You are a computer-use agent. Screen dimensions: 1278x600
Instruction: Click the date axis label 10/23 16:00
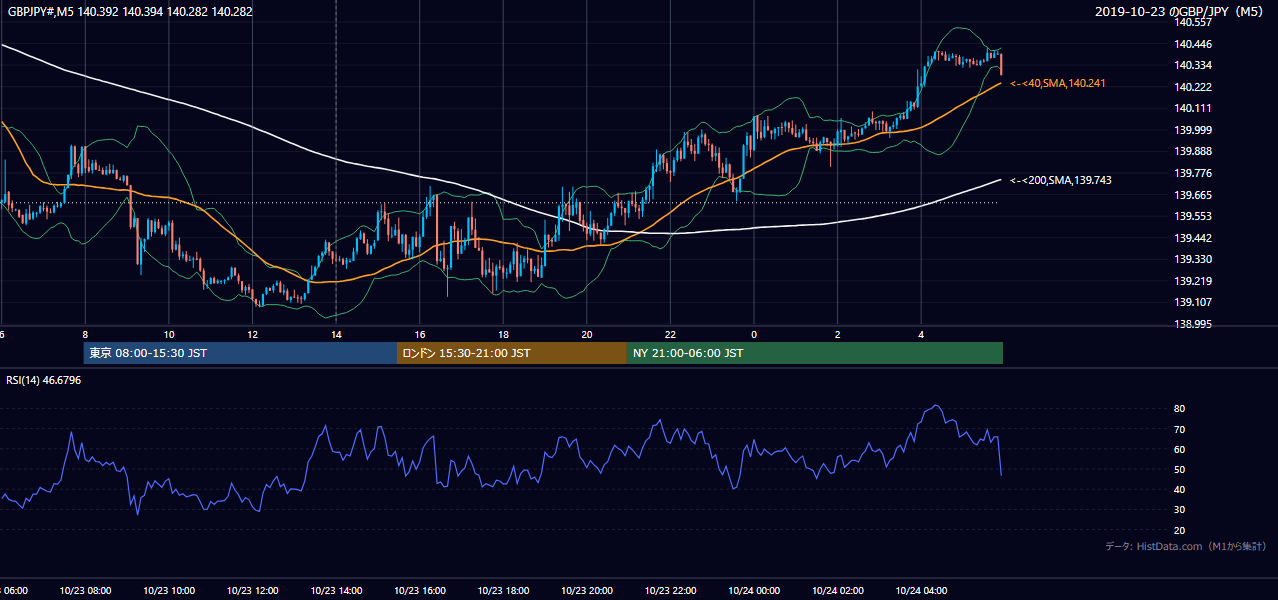[x=420, y=590]
